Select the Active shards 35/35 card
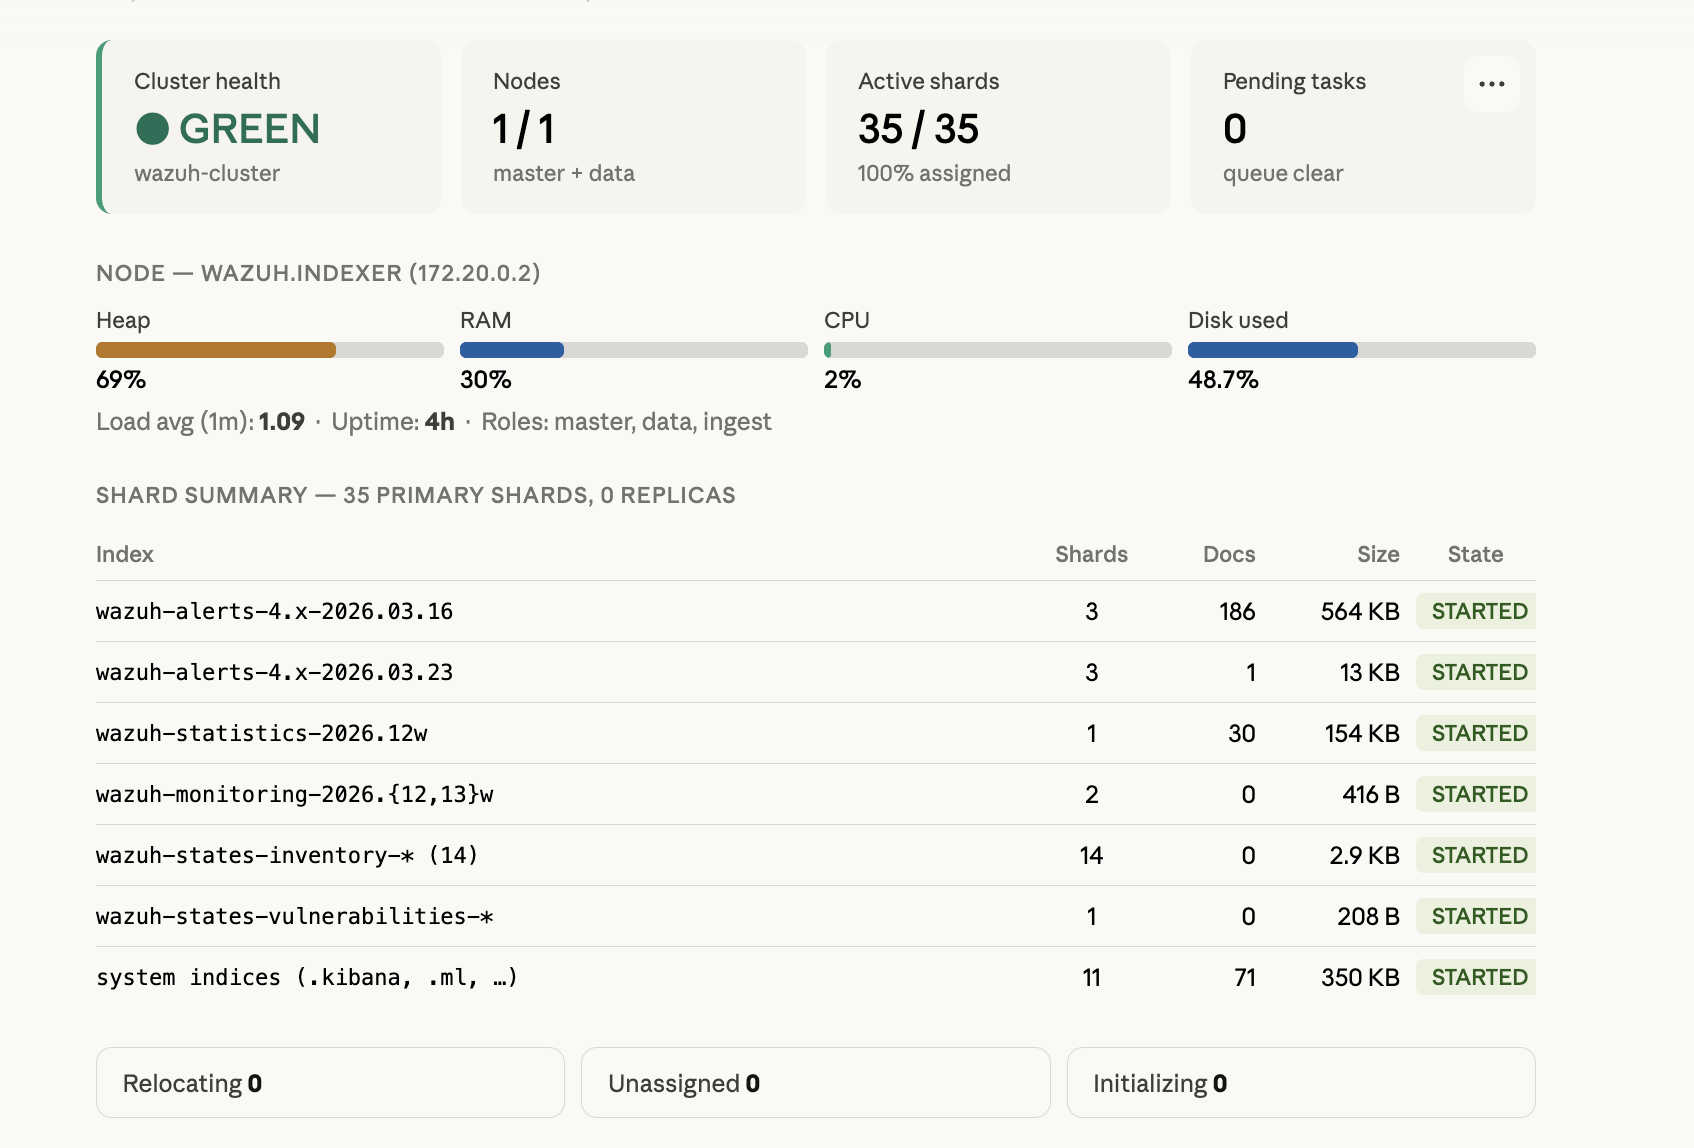This screenshot has width=1694, height=1148. point(997,128)
